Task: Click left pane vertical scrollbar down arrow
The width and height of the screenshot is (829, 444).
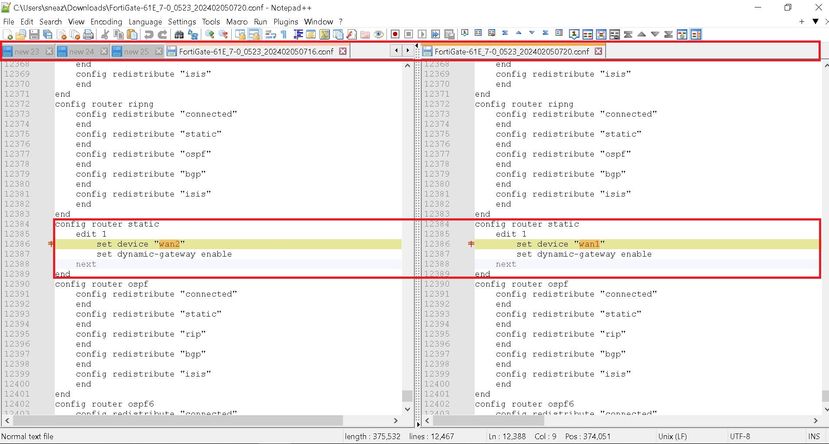Action: (x=407, y=409)
